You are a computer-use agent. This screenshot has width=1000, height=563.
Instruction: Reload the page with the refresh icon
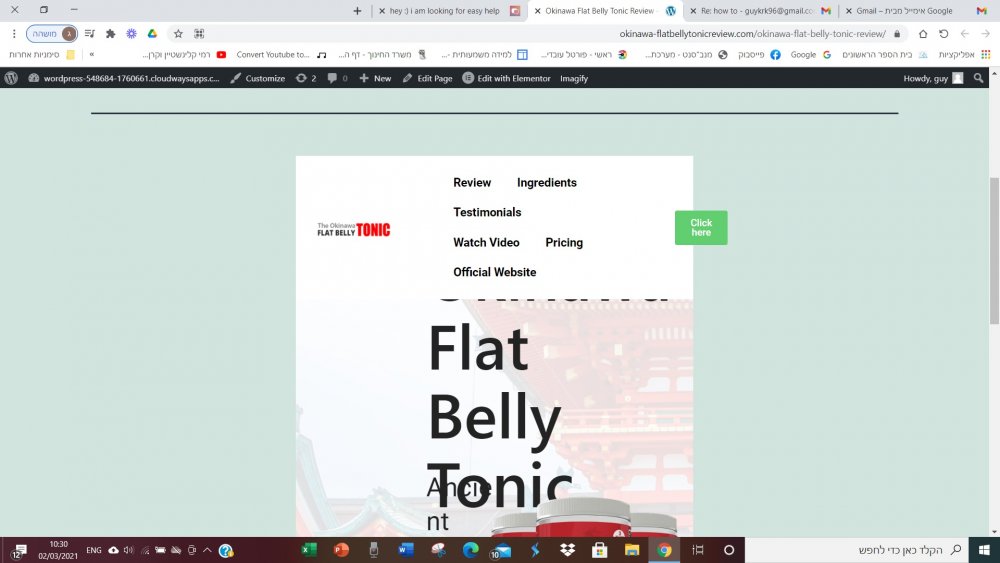tap(944, 34)
